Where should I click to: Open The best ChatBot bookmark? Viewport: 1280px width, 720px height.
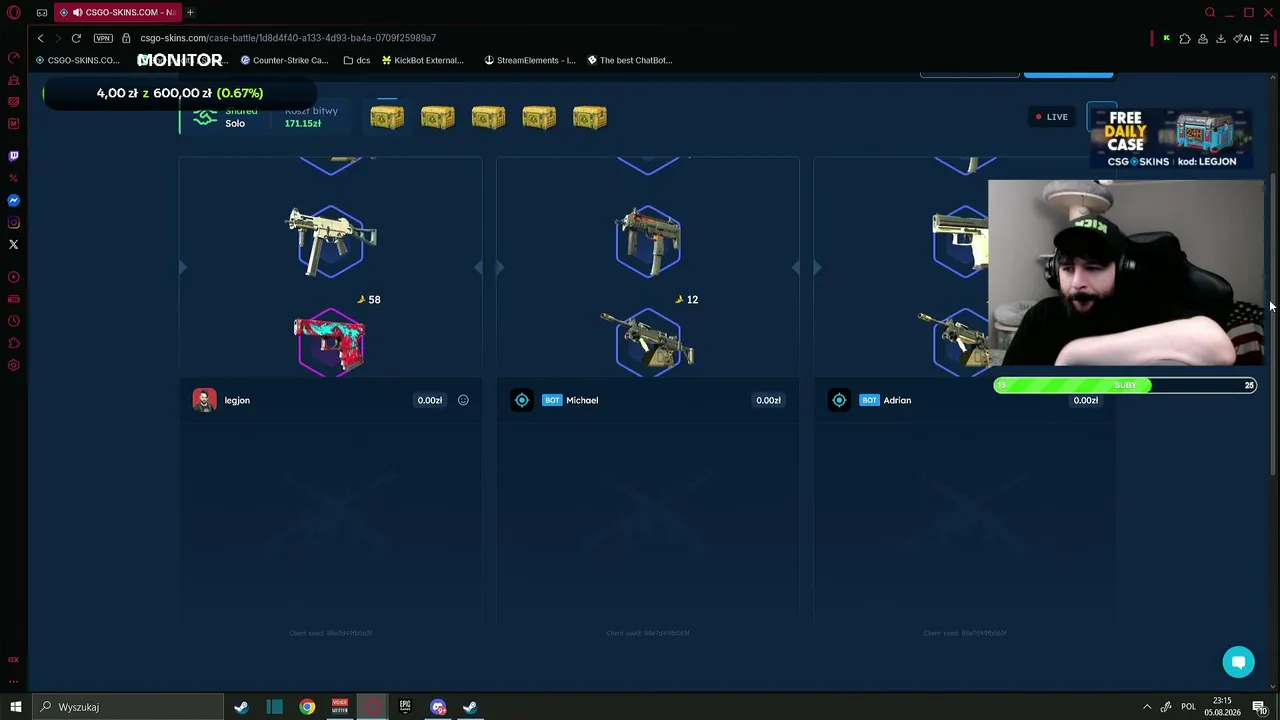pyautogui.click(x=630, y=60)
